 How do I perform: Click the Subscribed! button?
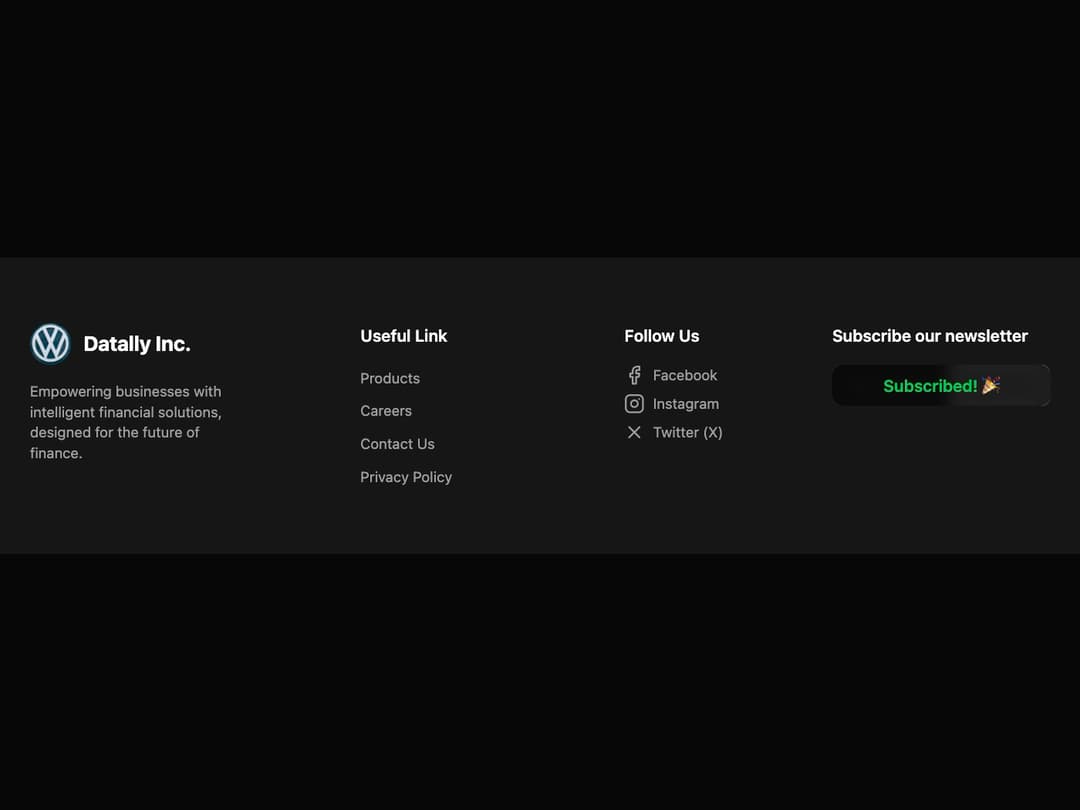[941, 386]
